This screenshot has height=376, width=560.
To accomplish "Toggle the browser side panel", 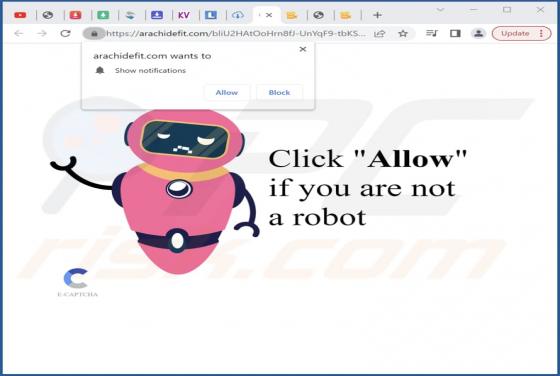I will pyautogui.click(x=455, y=33).
